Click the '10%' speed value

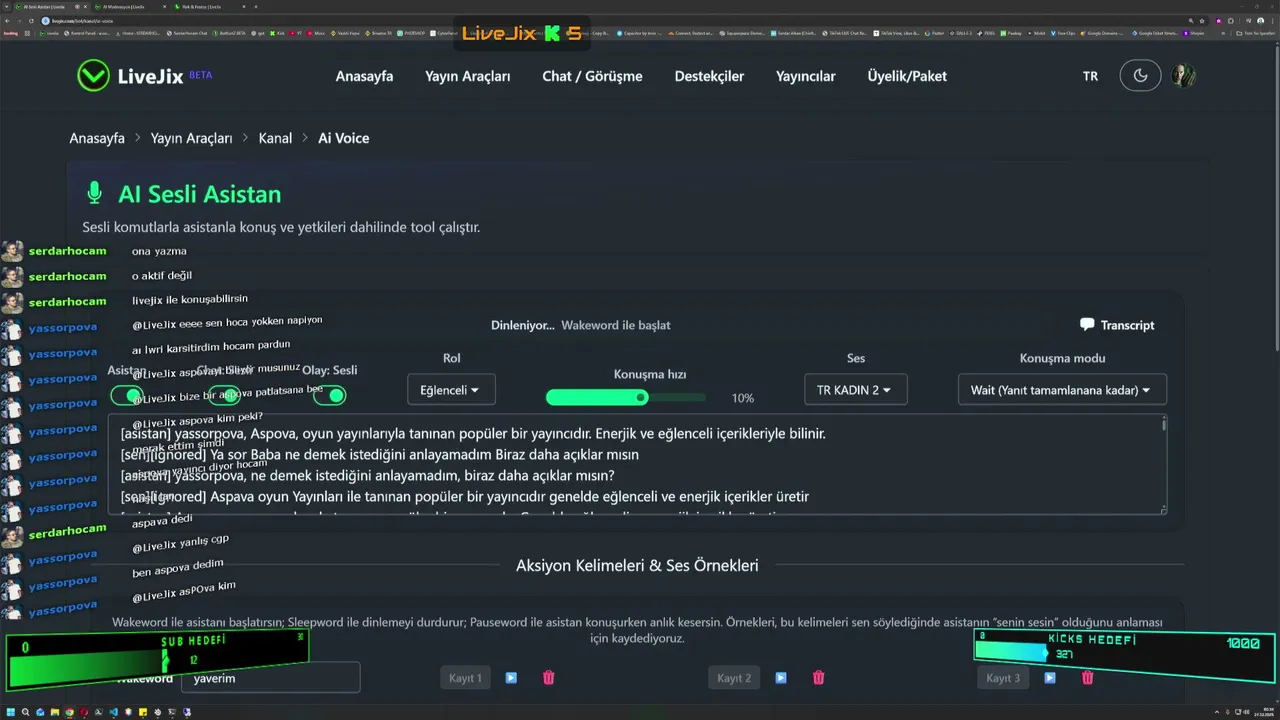tap(743, 398)
